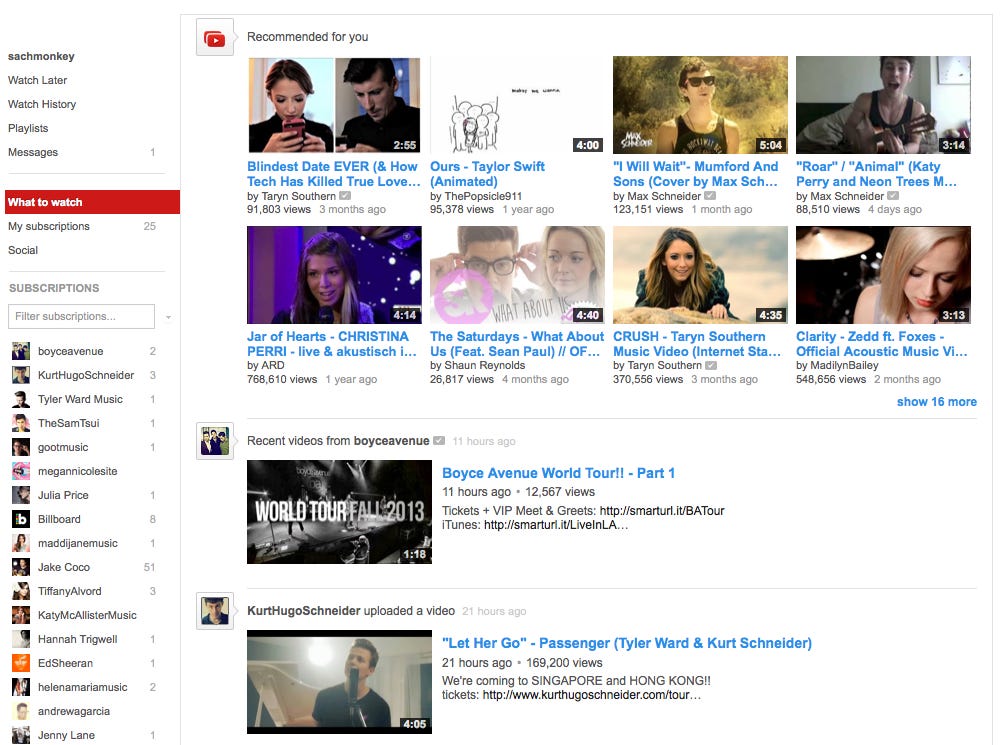Click verified badge beside Max Schneider on Roar video
This screenshot has height=745, width=1002.
tap(893, 196)
